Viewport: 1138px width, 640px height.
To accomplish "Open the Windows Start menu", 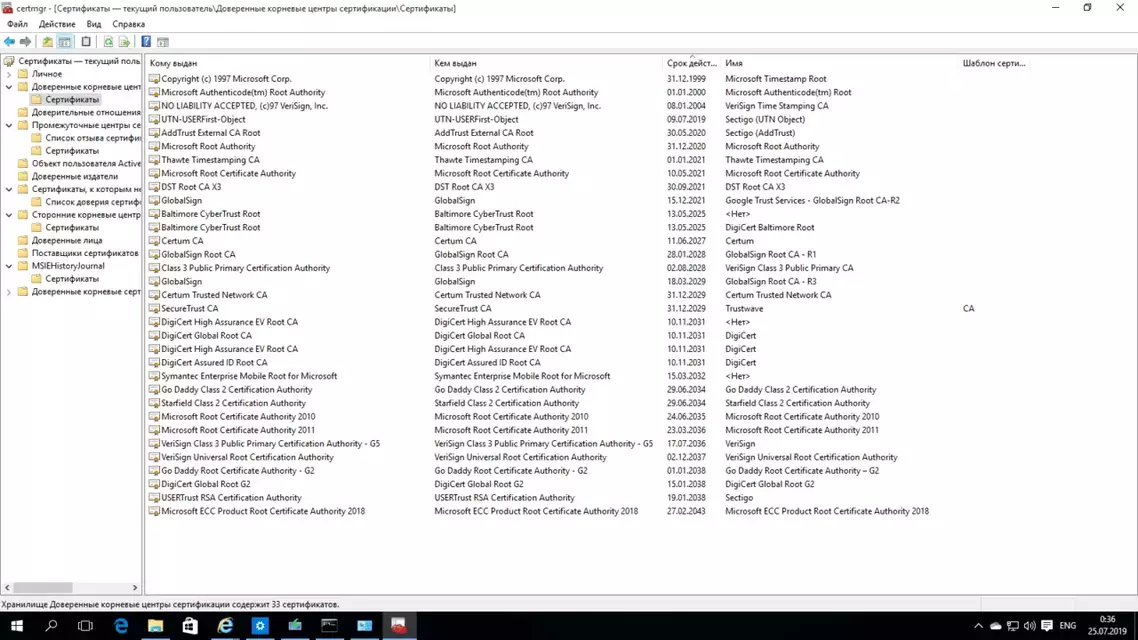I will click(x=17, y=625).
